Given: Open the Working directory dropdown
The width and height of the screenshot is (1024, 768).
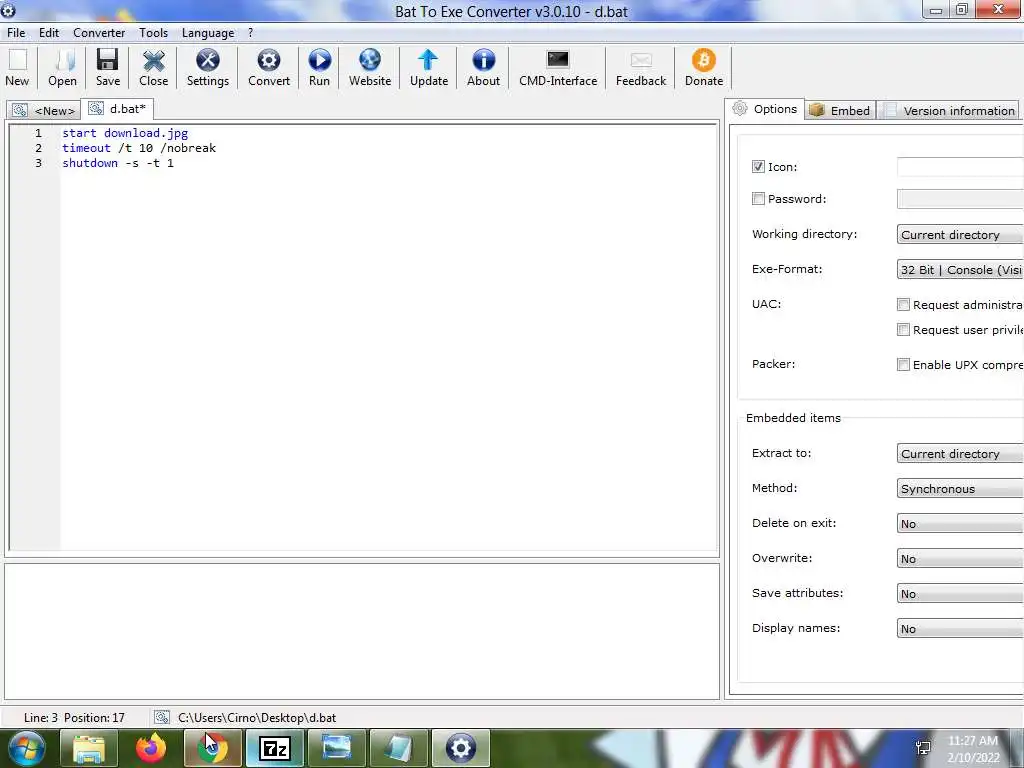Looking at the screenshot, I should (x=960, y=234).
